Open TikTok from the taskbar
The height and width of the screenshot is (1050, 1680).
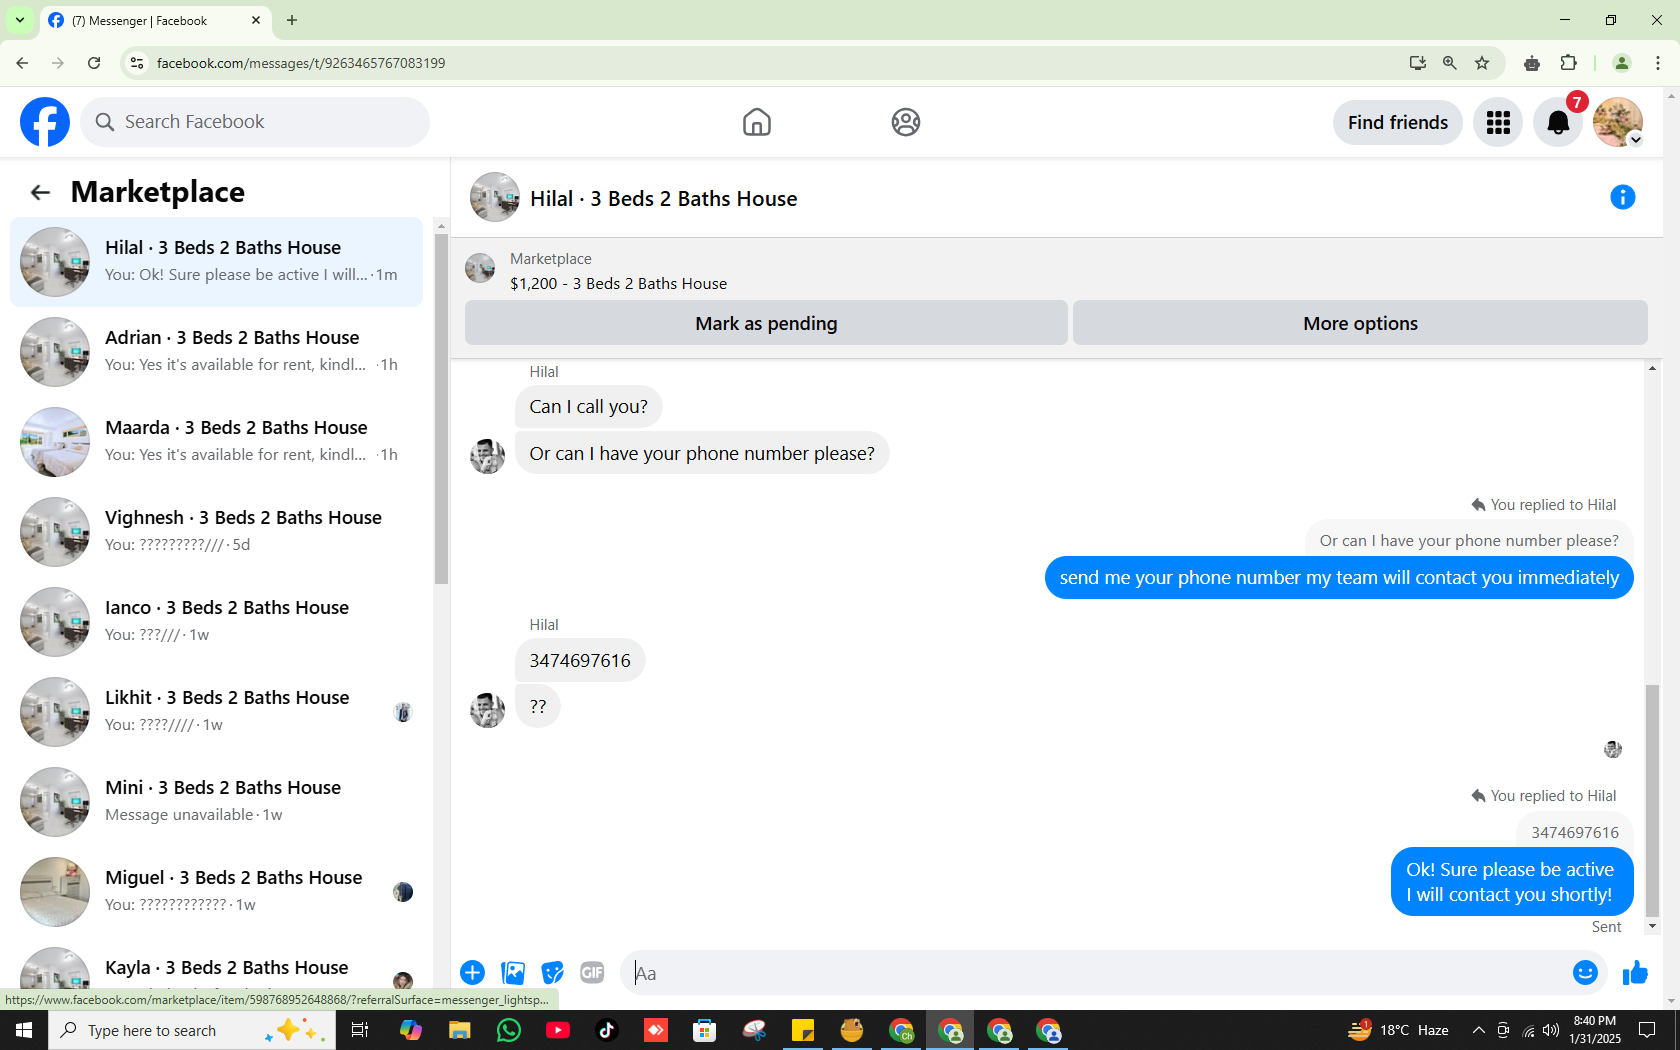pos(607,1030)
